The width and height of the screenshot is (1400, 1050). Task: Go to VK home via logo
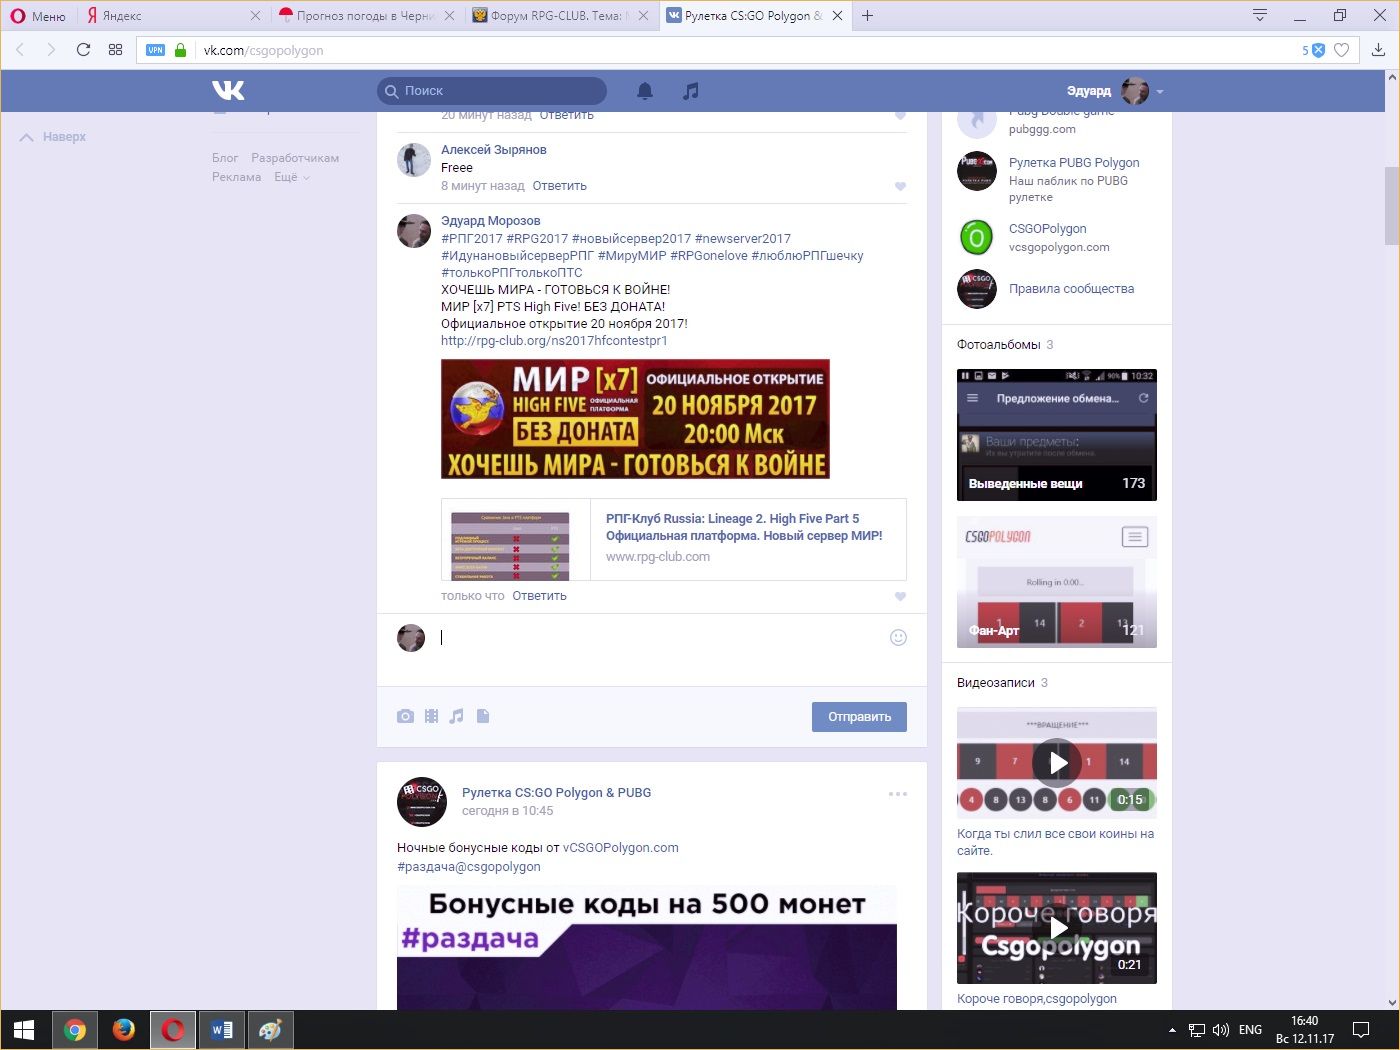(228, 91)
